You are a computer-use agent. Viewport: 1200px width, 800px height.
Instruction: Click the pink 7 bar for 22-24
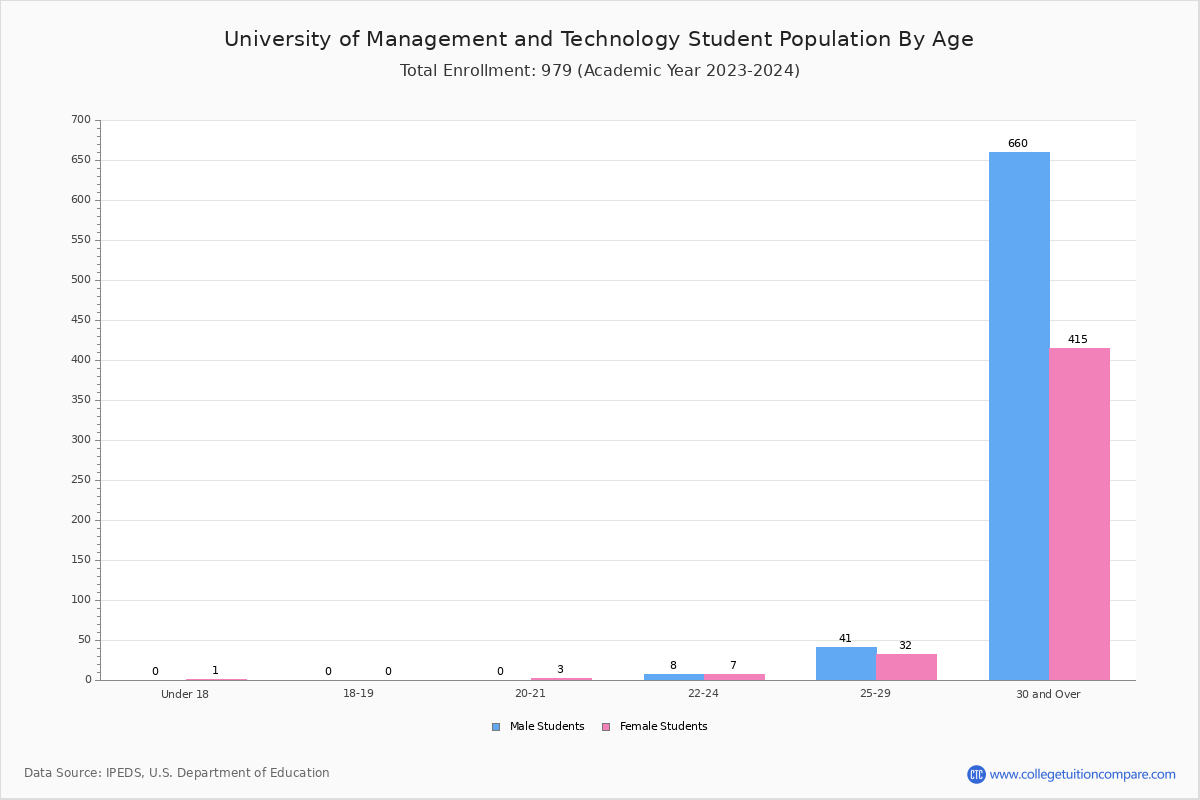tap(734, 677)
